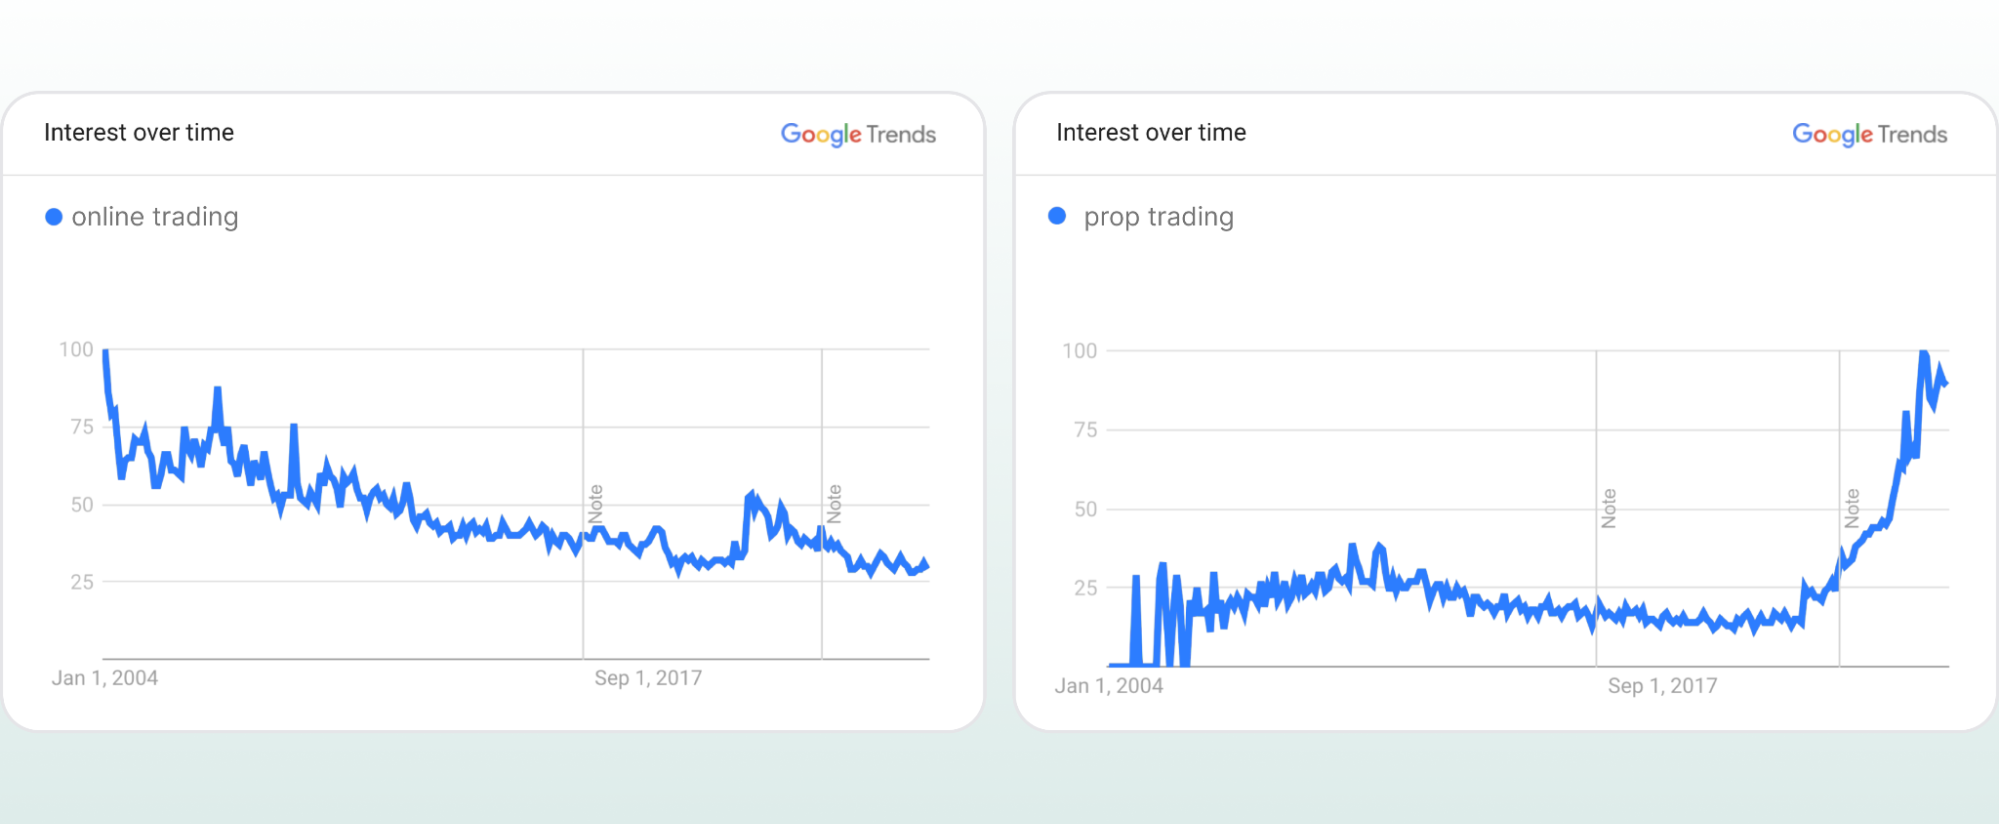
Task: Click Interest over time title on right card
Action: 1151,132
